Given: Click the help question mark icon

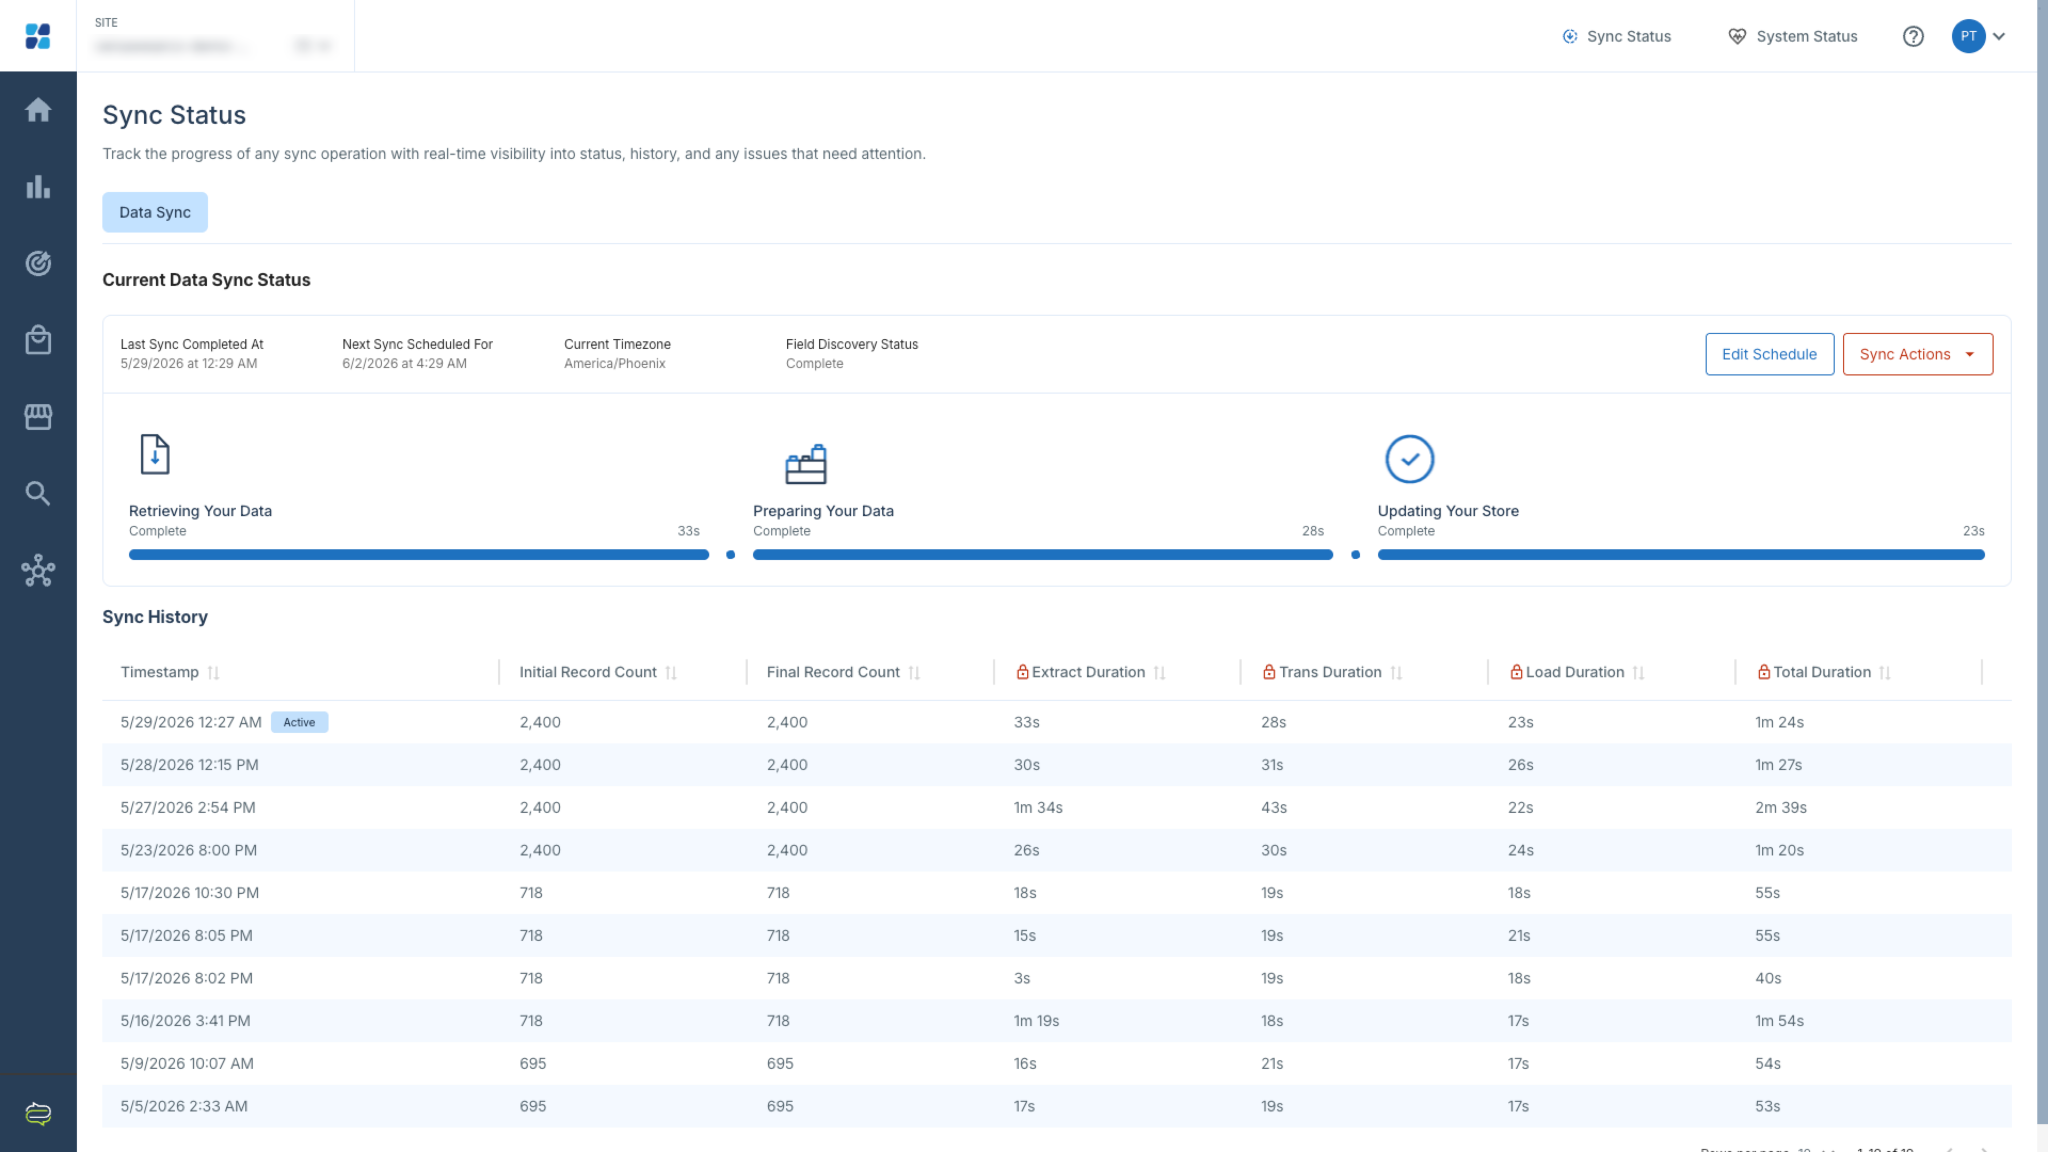Looking at the screenshot, I should [1913, 37].
